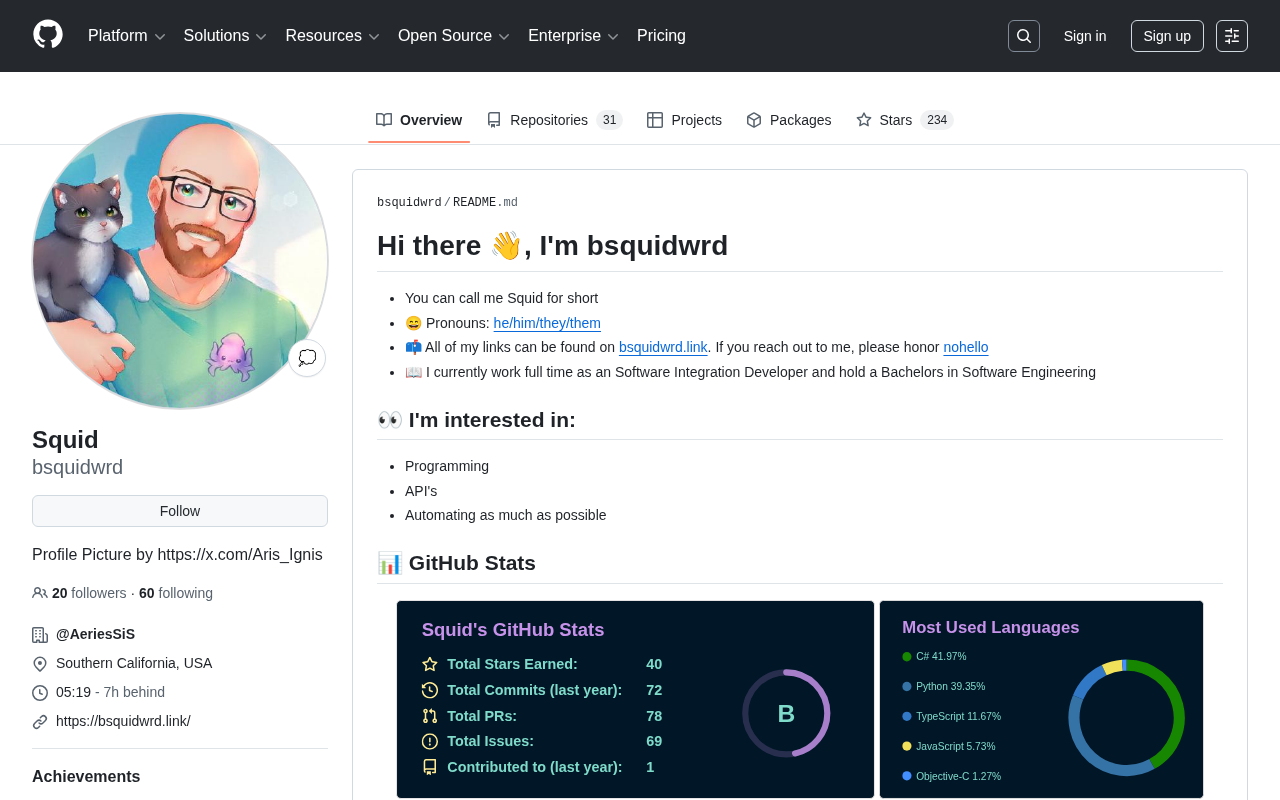1280x800 pixels.
Task: Open the Stars tab
Action: coord(904,120)
